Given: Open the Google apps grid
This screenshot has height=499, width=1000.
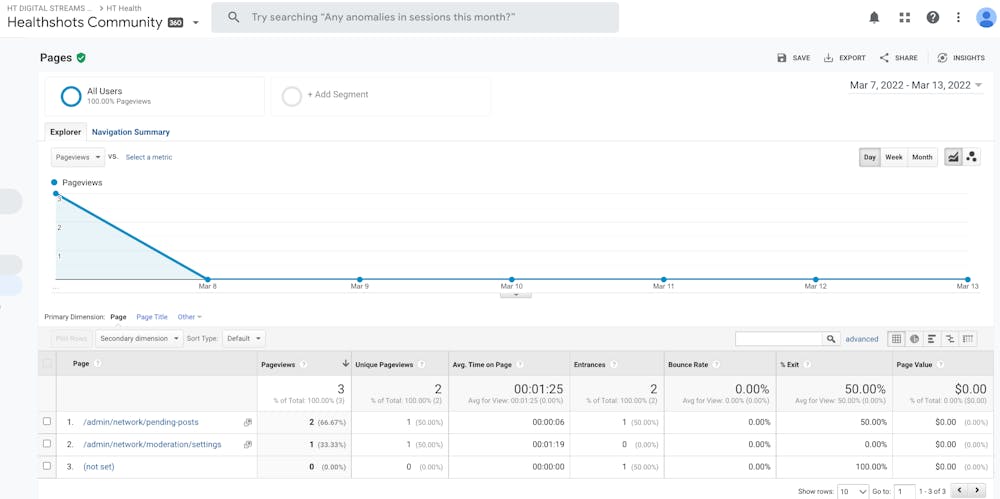Looking at the screenshot, I should (904, 17).
